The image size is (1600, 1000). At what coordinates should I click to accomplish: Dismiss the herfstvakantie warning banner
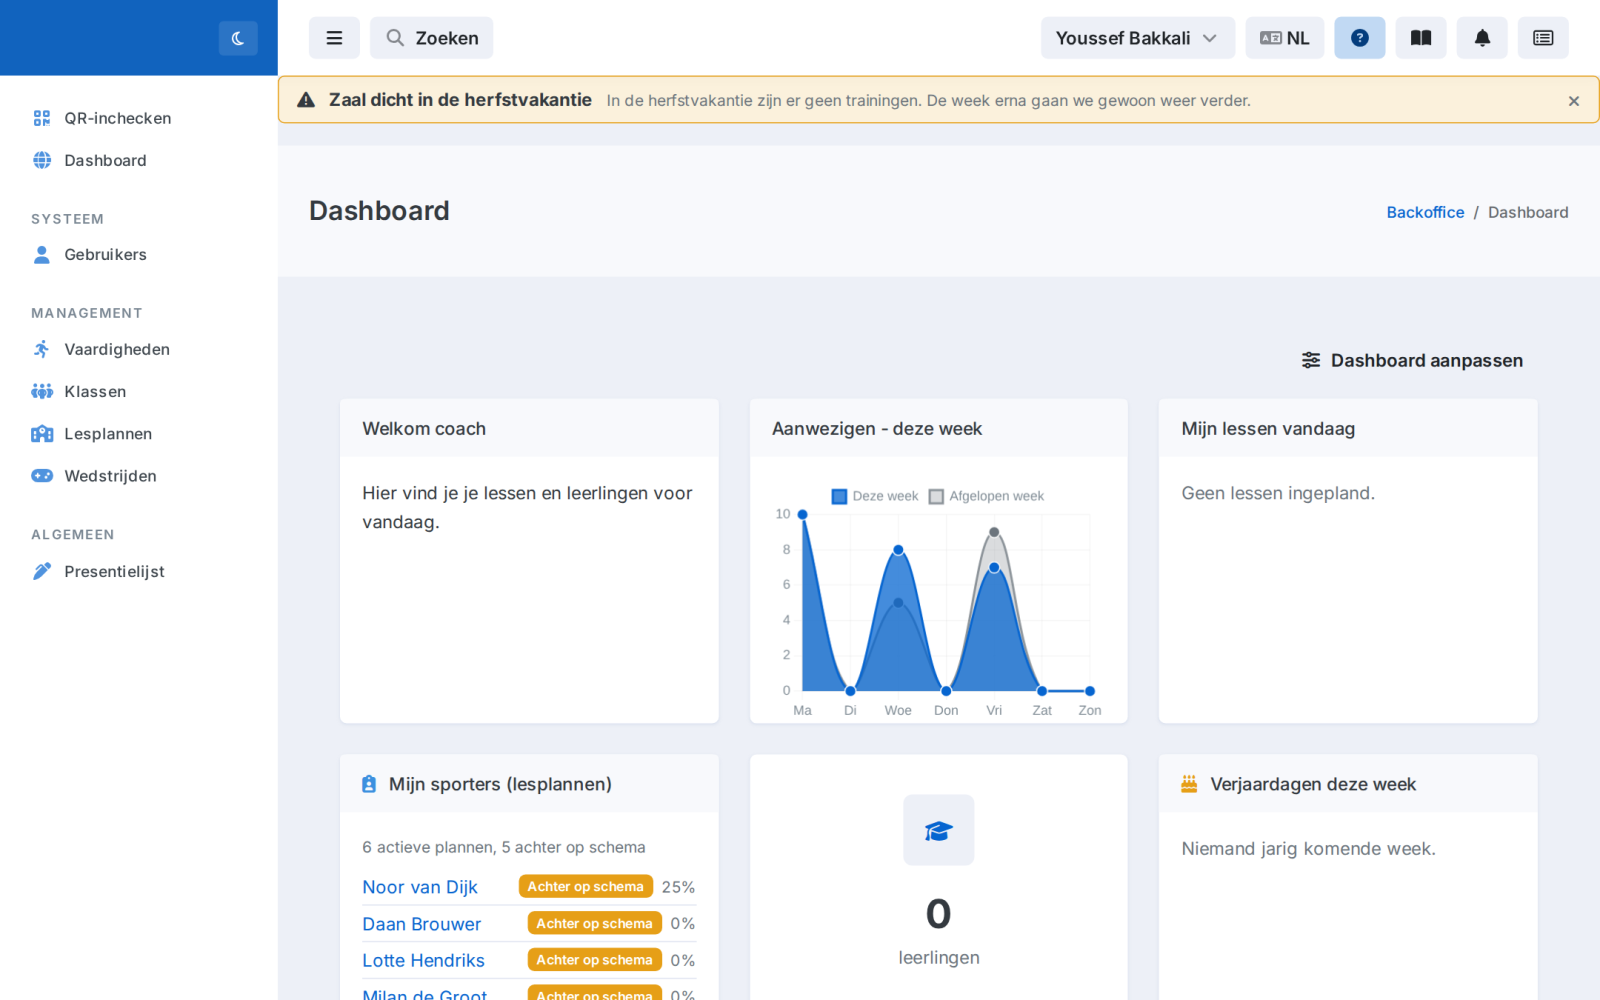click(1574, 101)
